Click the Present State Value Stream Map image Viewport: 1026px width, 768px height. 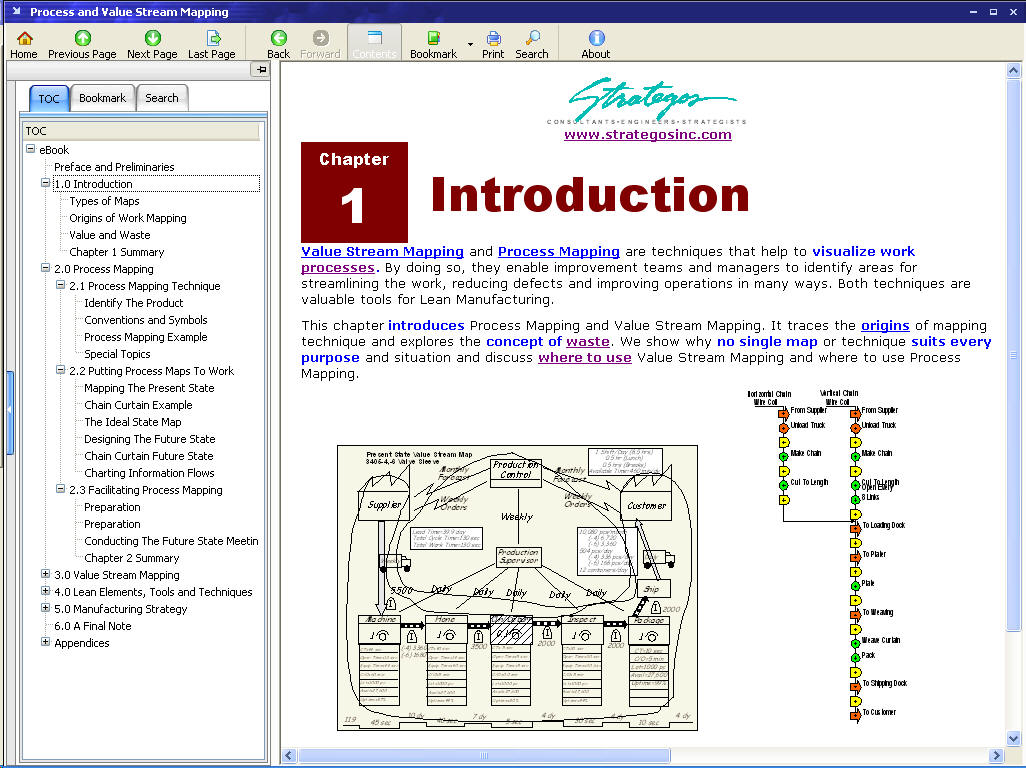[517, 587]
